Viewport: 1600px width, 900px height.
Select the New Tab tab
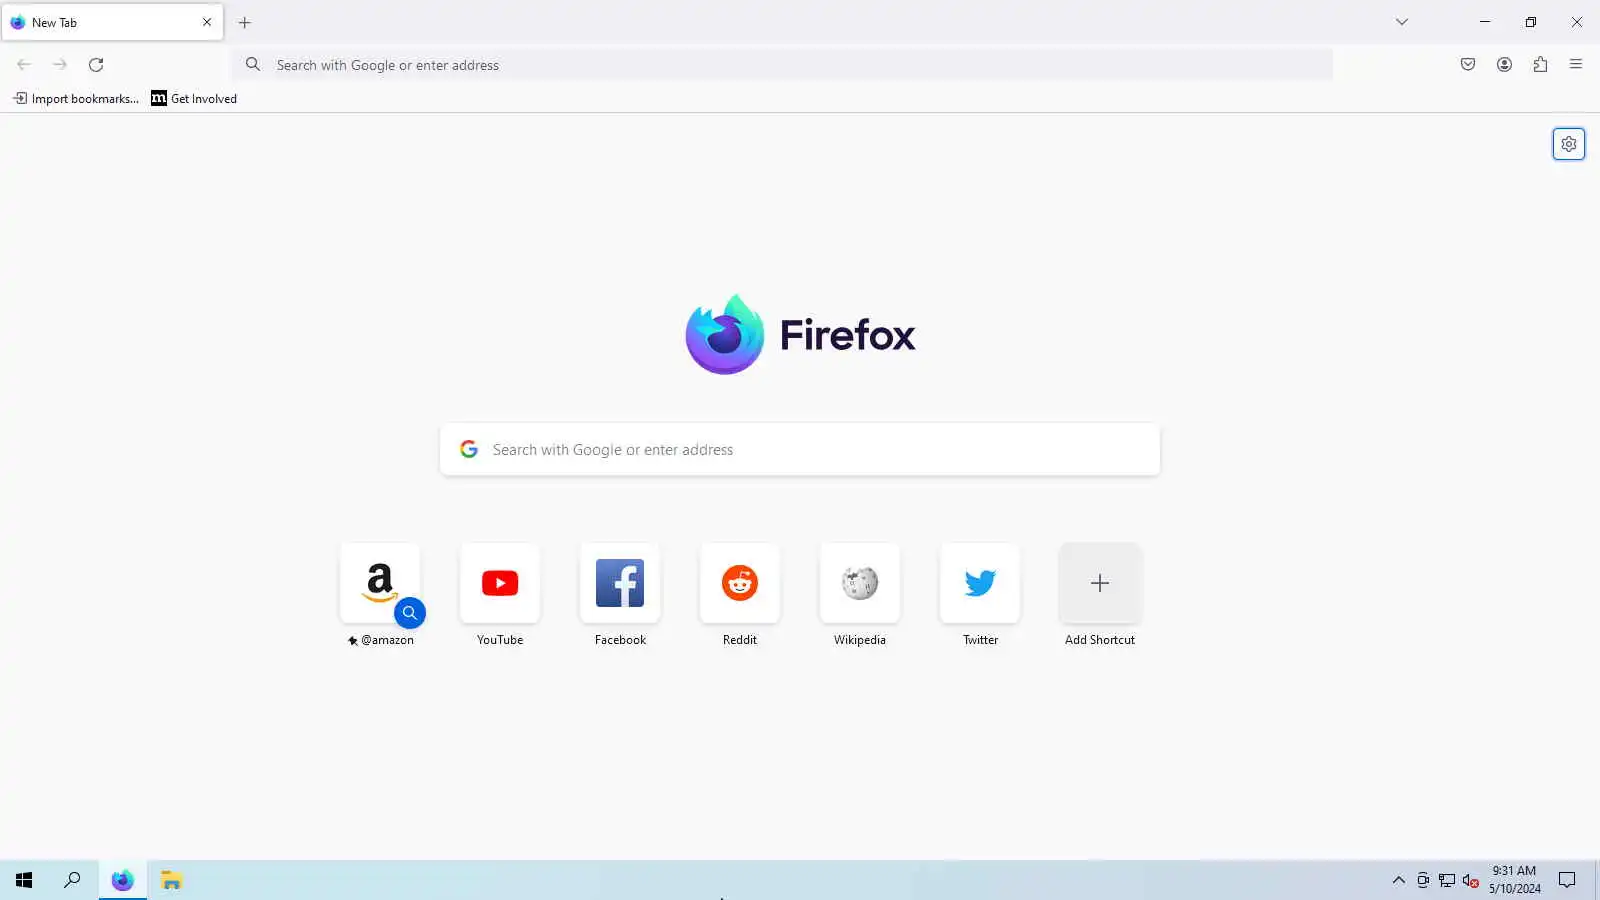[x=112, y=22]
